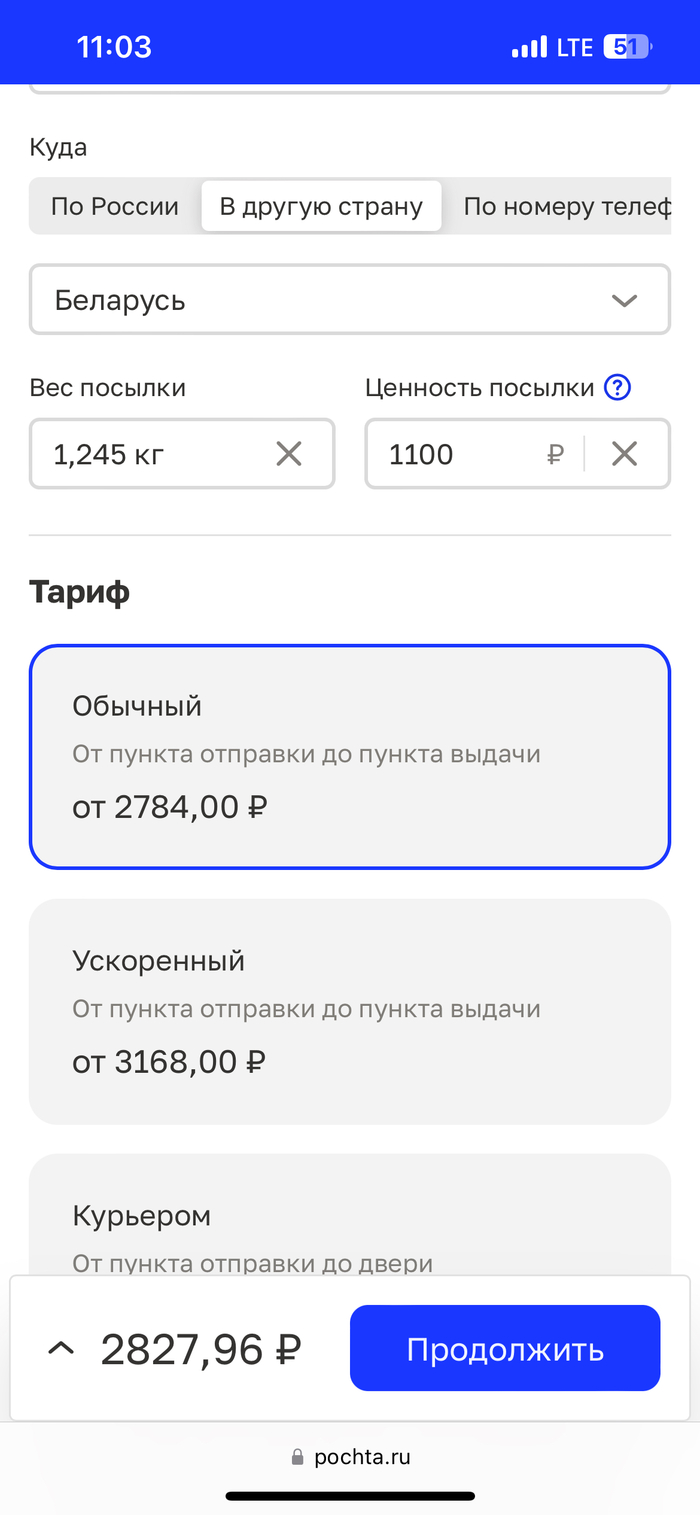The height and width of the screenshot is (1515, 700).
Task: Edit the weight field showing 1,245 кг
Action: click(x=150, y=455)
